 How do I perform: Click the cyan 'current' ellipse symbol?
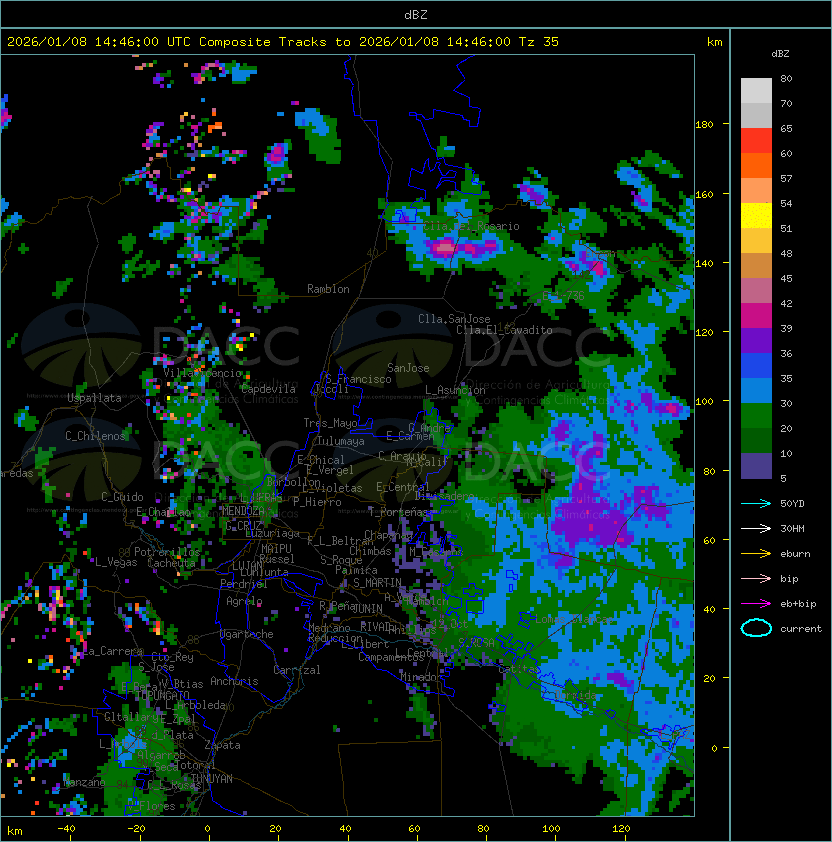756,628
